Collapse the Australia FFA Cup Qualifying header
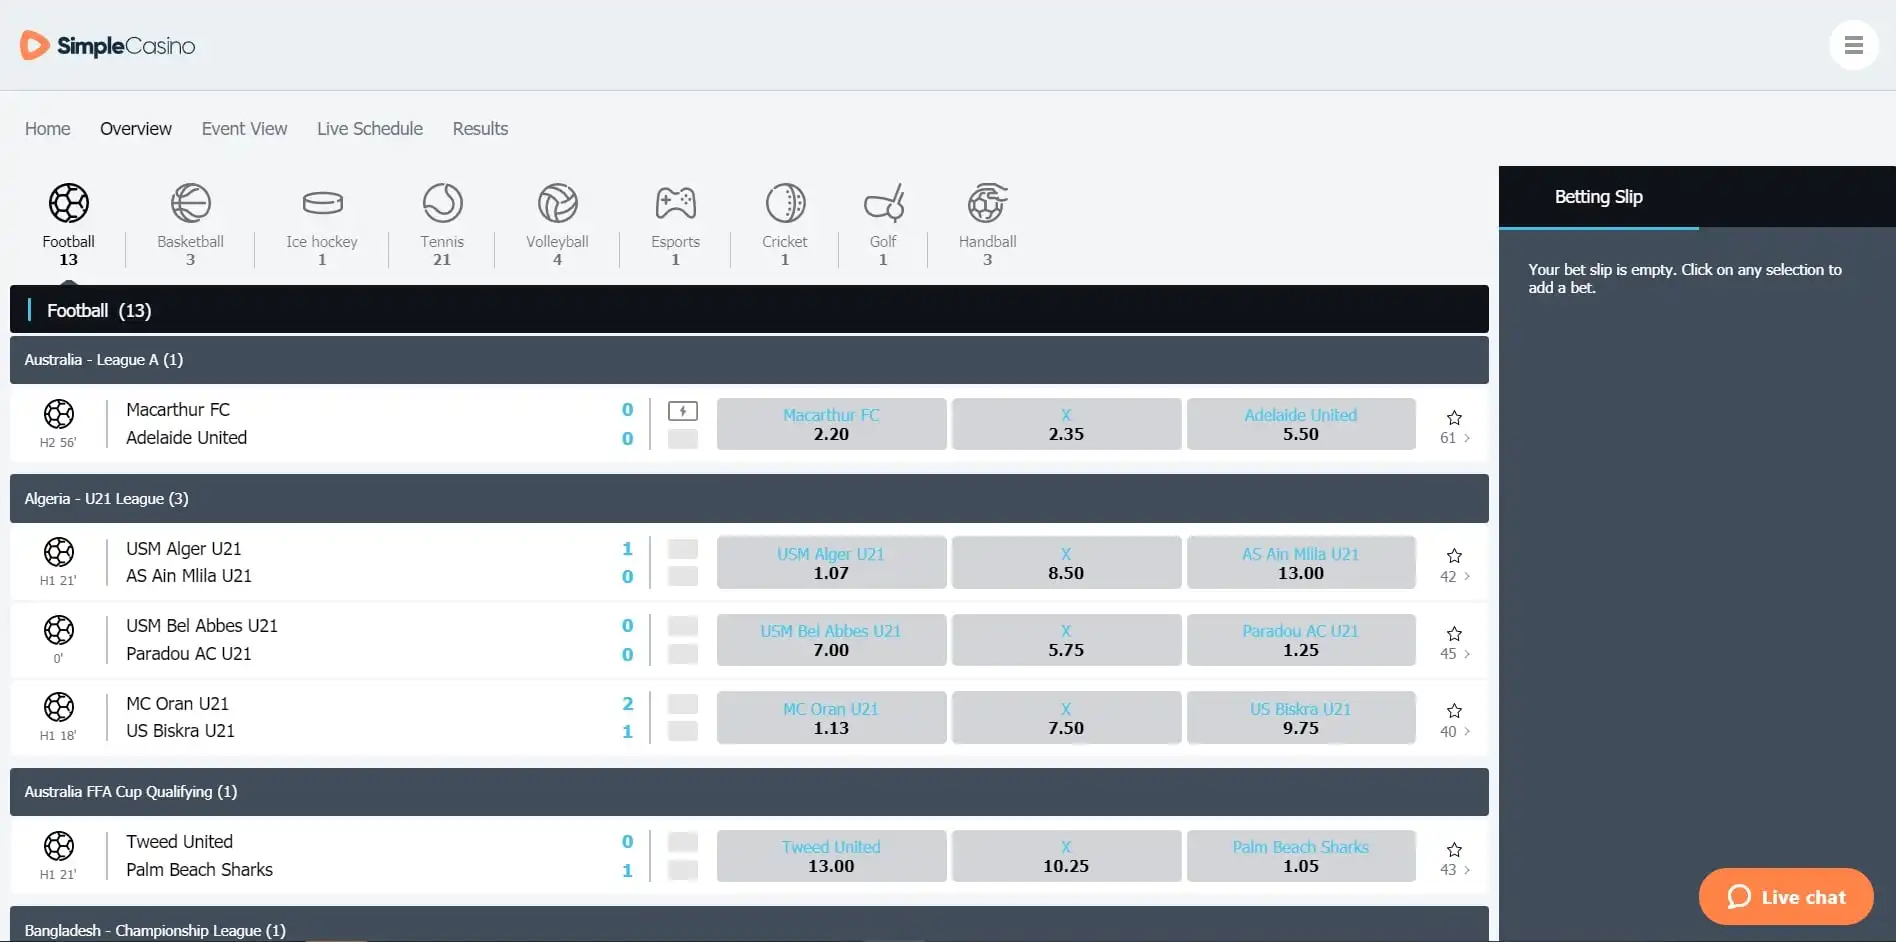The image size is (1896, 942). point(748,792)
